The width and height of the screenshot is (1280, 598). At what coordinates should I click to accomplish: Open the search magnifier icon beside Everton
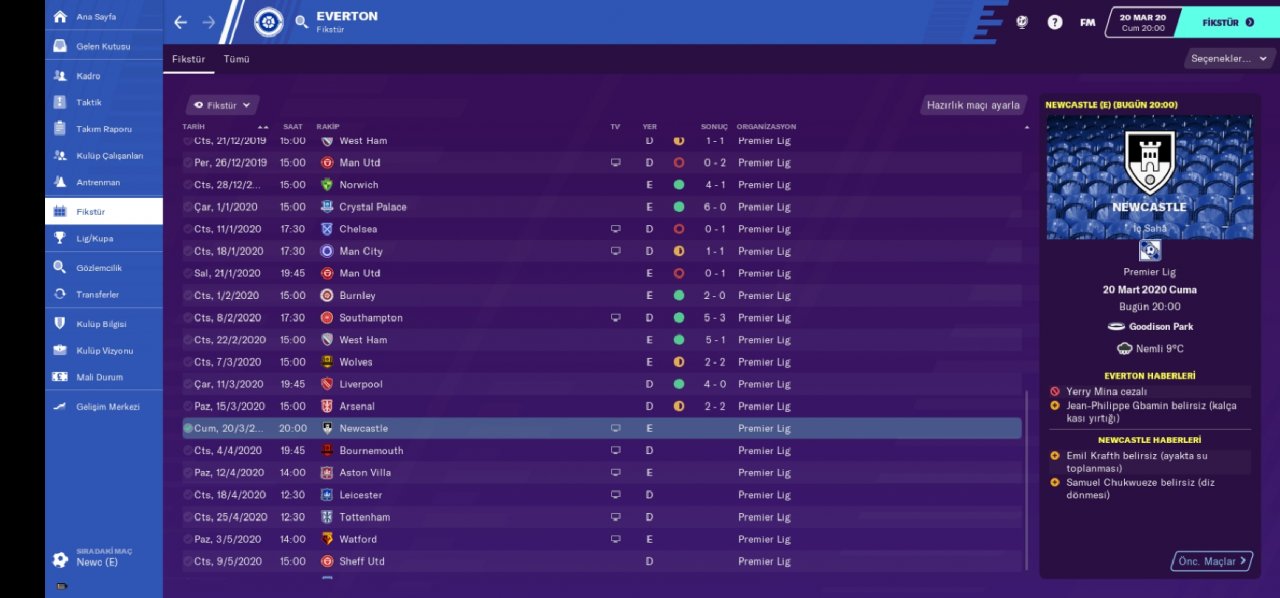click(301, 22)
